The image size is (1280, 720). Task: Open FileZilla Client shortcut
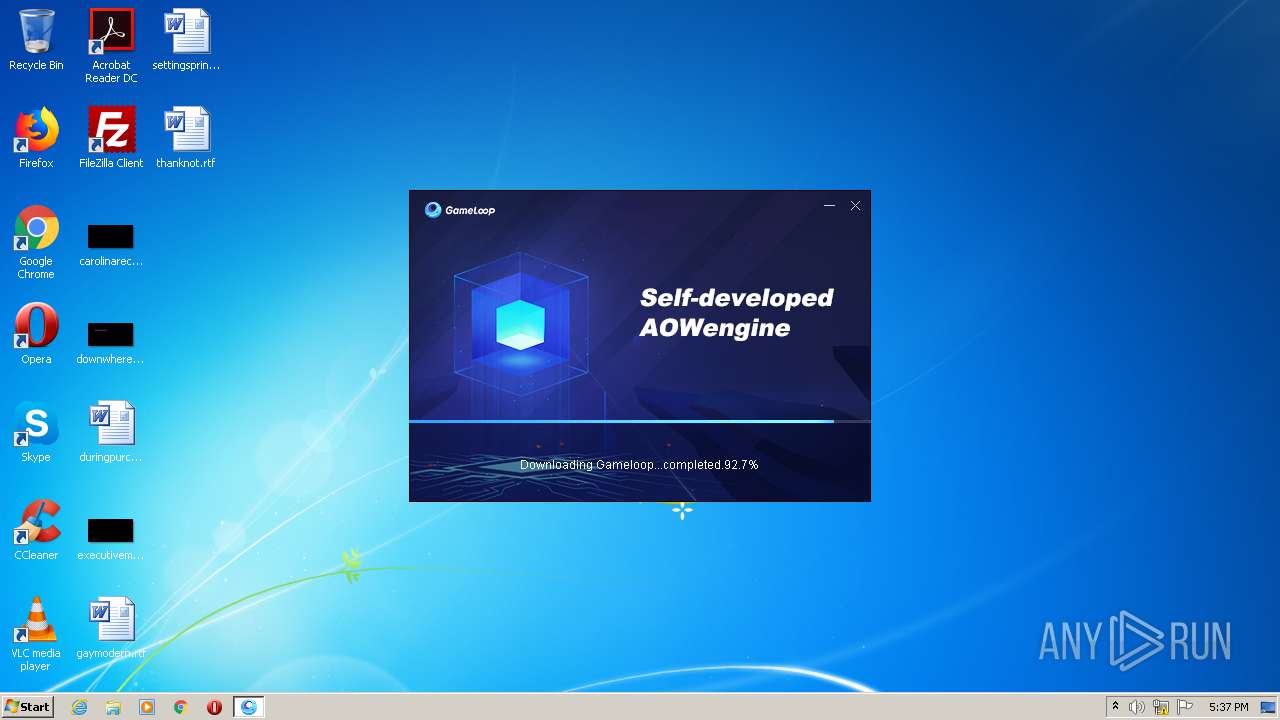111,138
